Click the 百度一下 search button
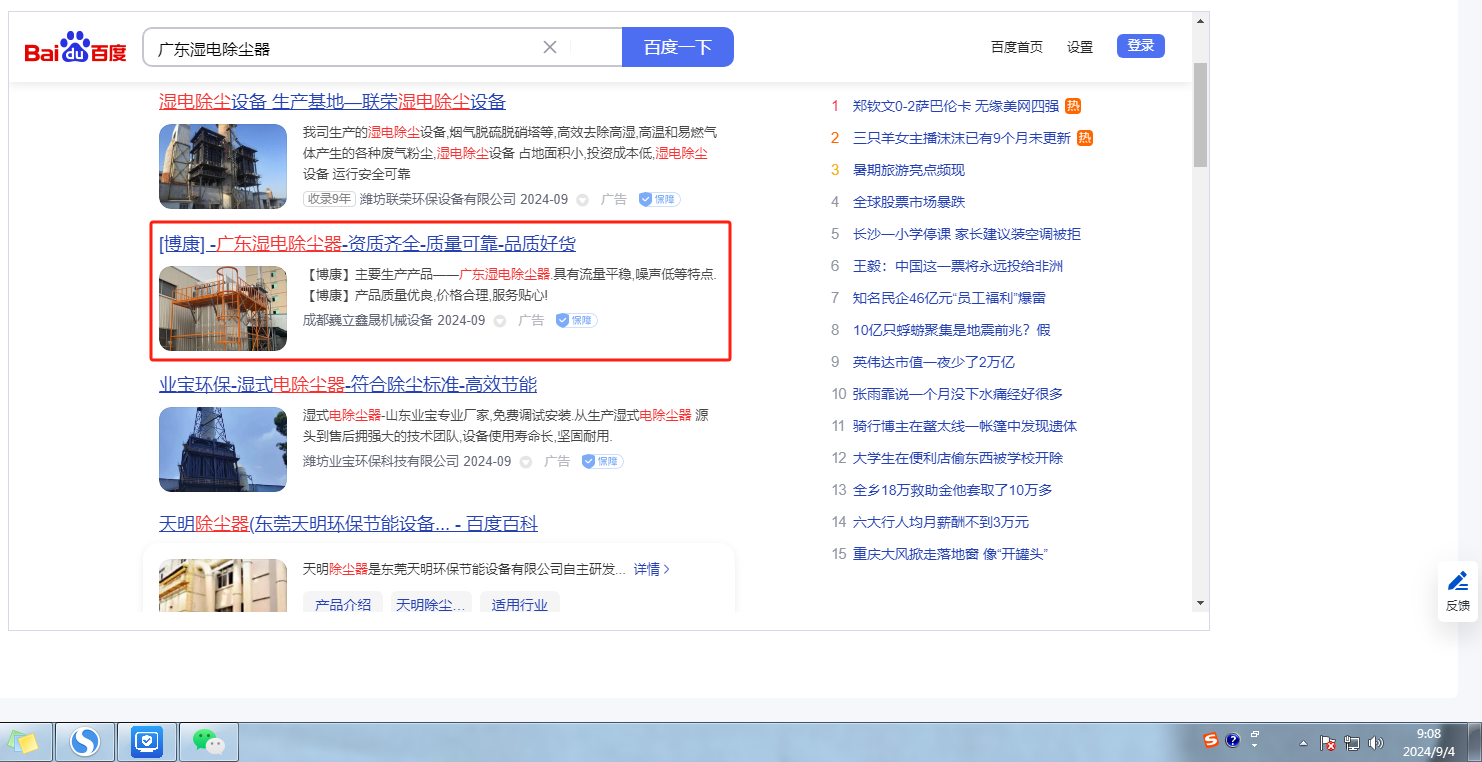Screen dimensions: 1482x762 coord(678,47)
